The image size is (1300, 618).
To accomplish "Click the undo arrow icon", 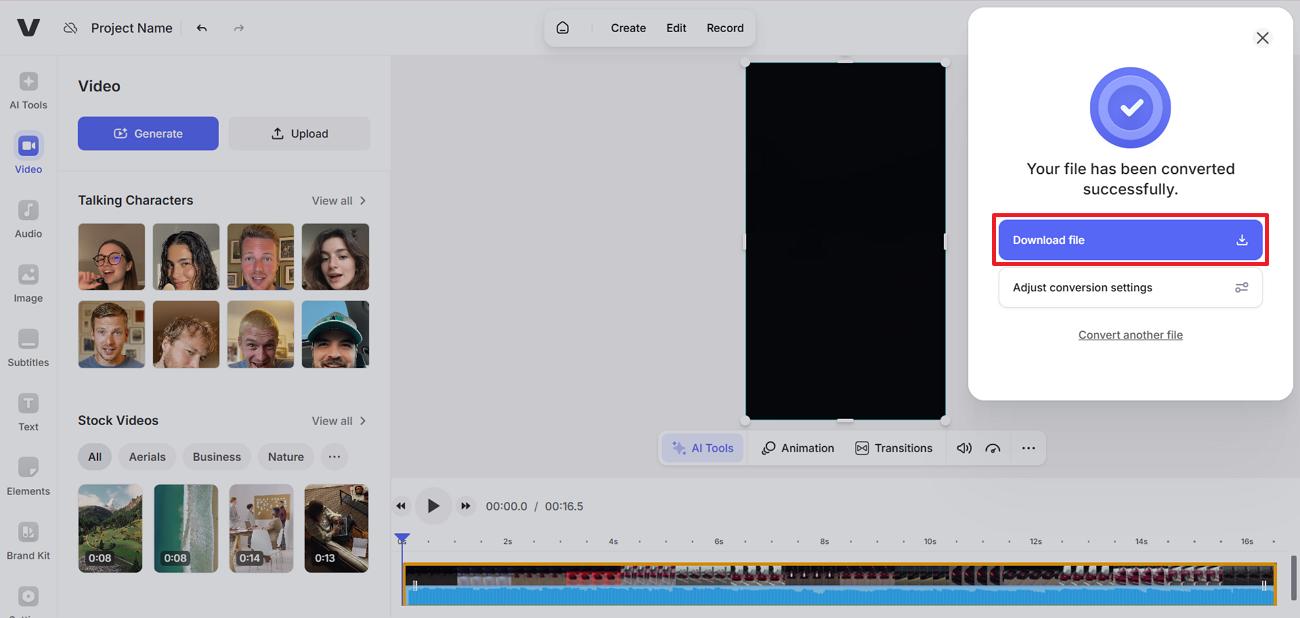I will click(x=202, y=28).
